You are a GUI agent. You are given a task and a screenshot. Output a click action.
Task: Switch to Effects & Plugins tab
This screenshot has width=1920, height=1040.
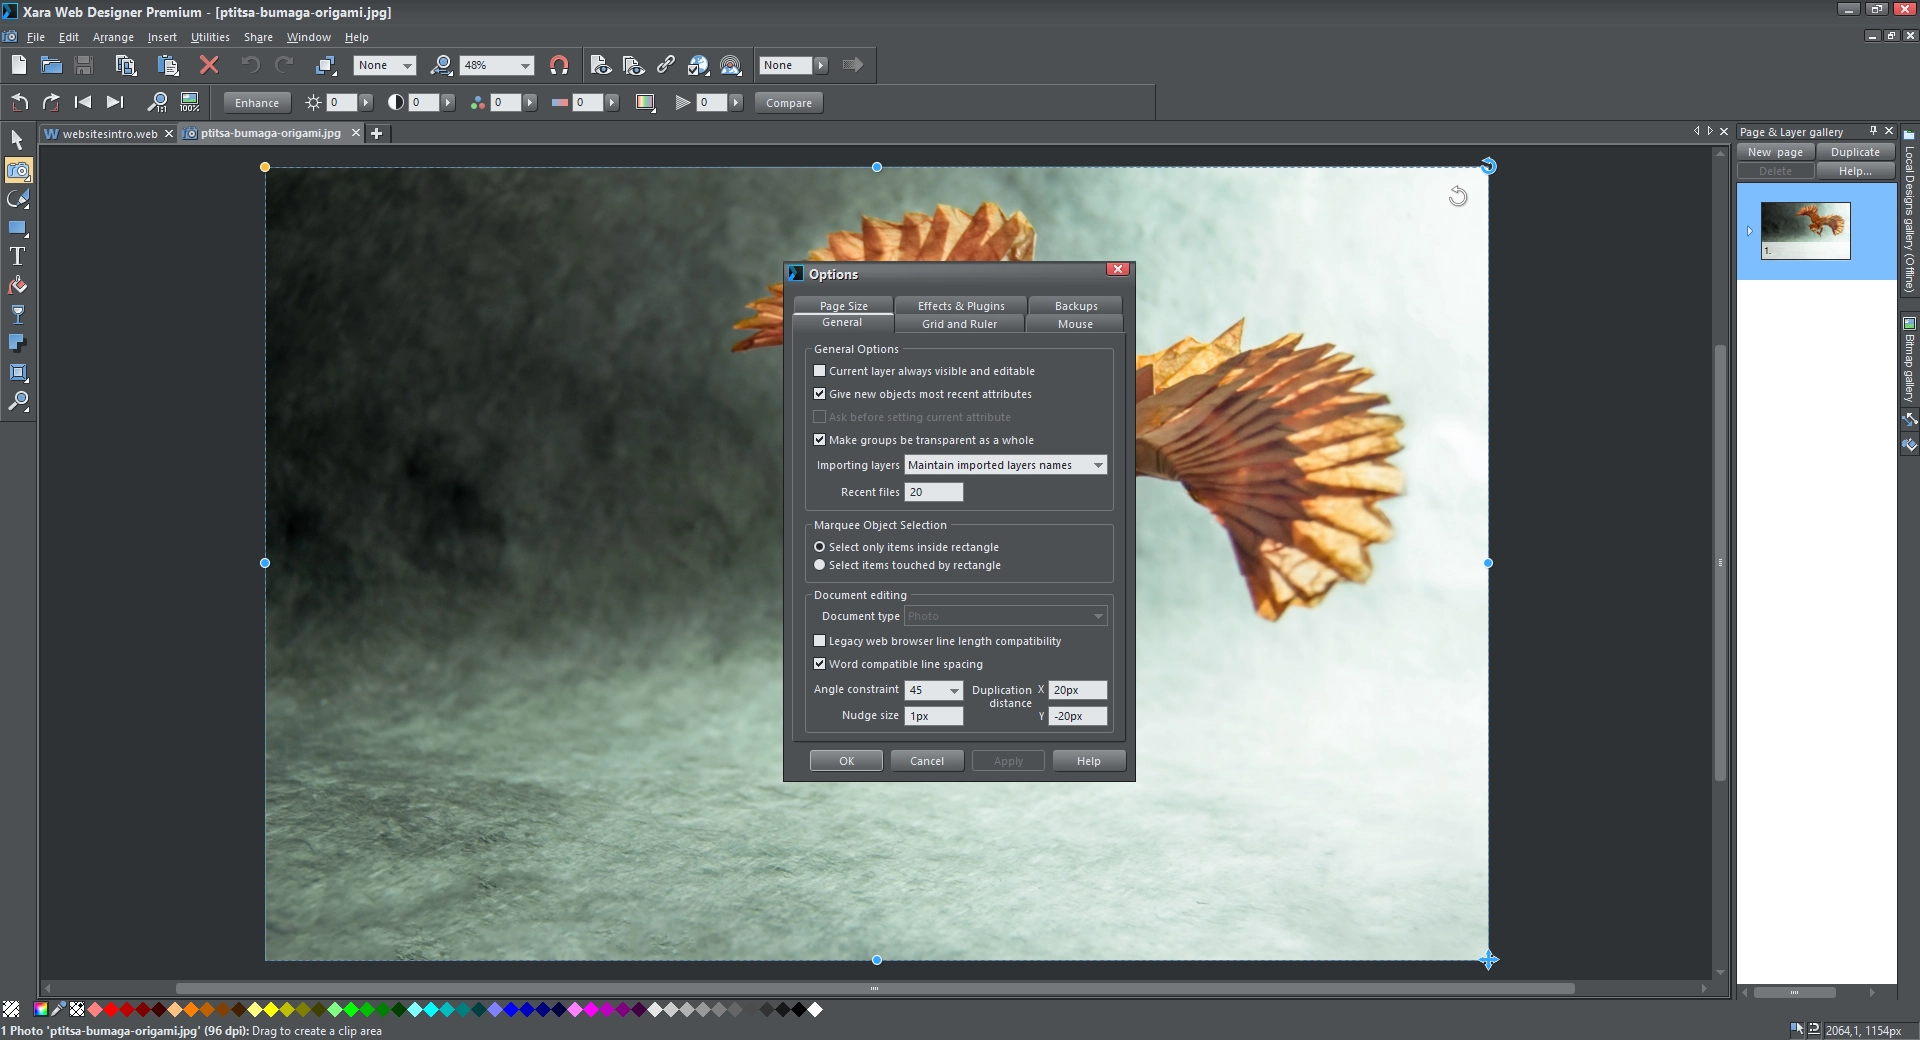(x=961, y=306)
